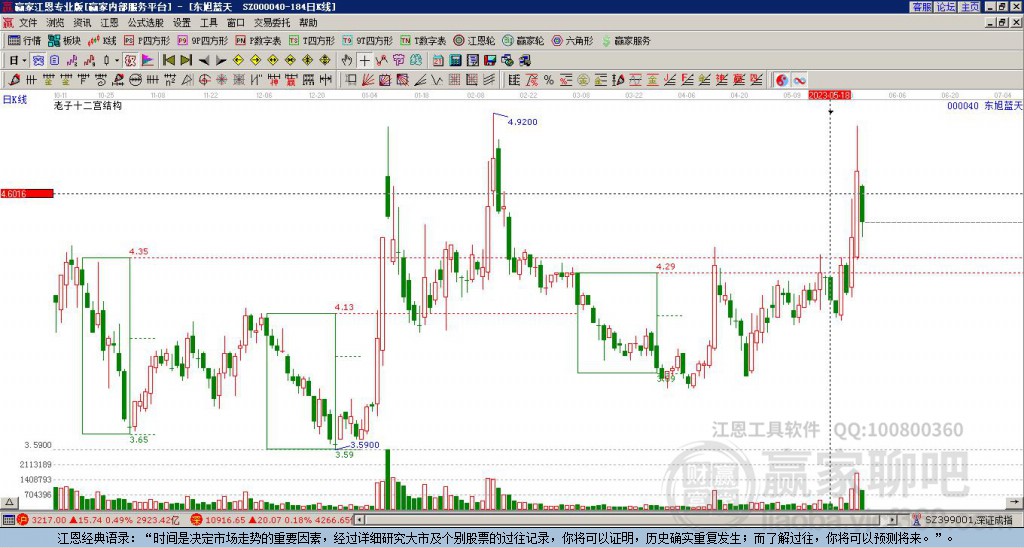Jump to last bar icon

tap(186, 61)
